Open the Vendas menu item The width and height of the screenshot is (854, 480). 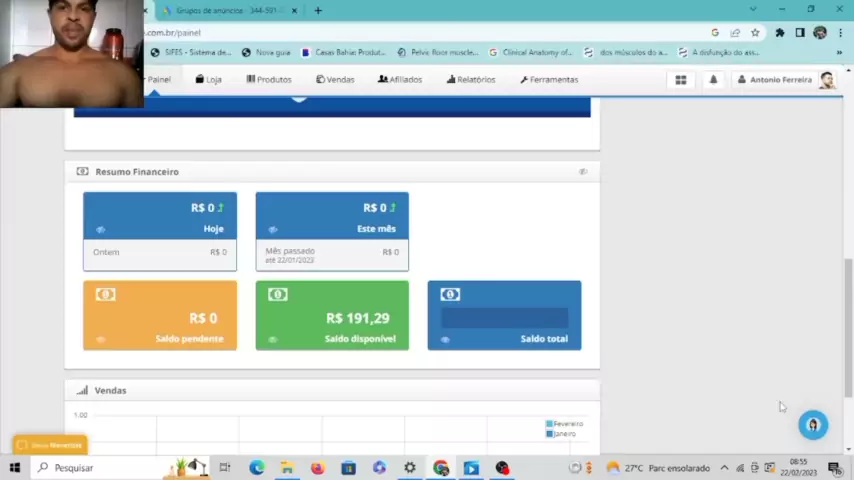[335, 80]
